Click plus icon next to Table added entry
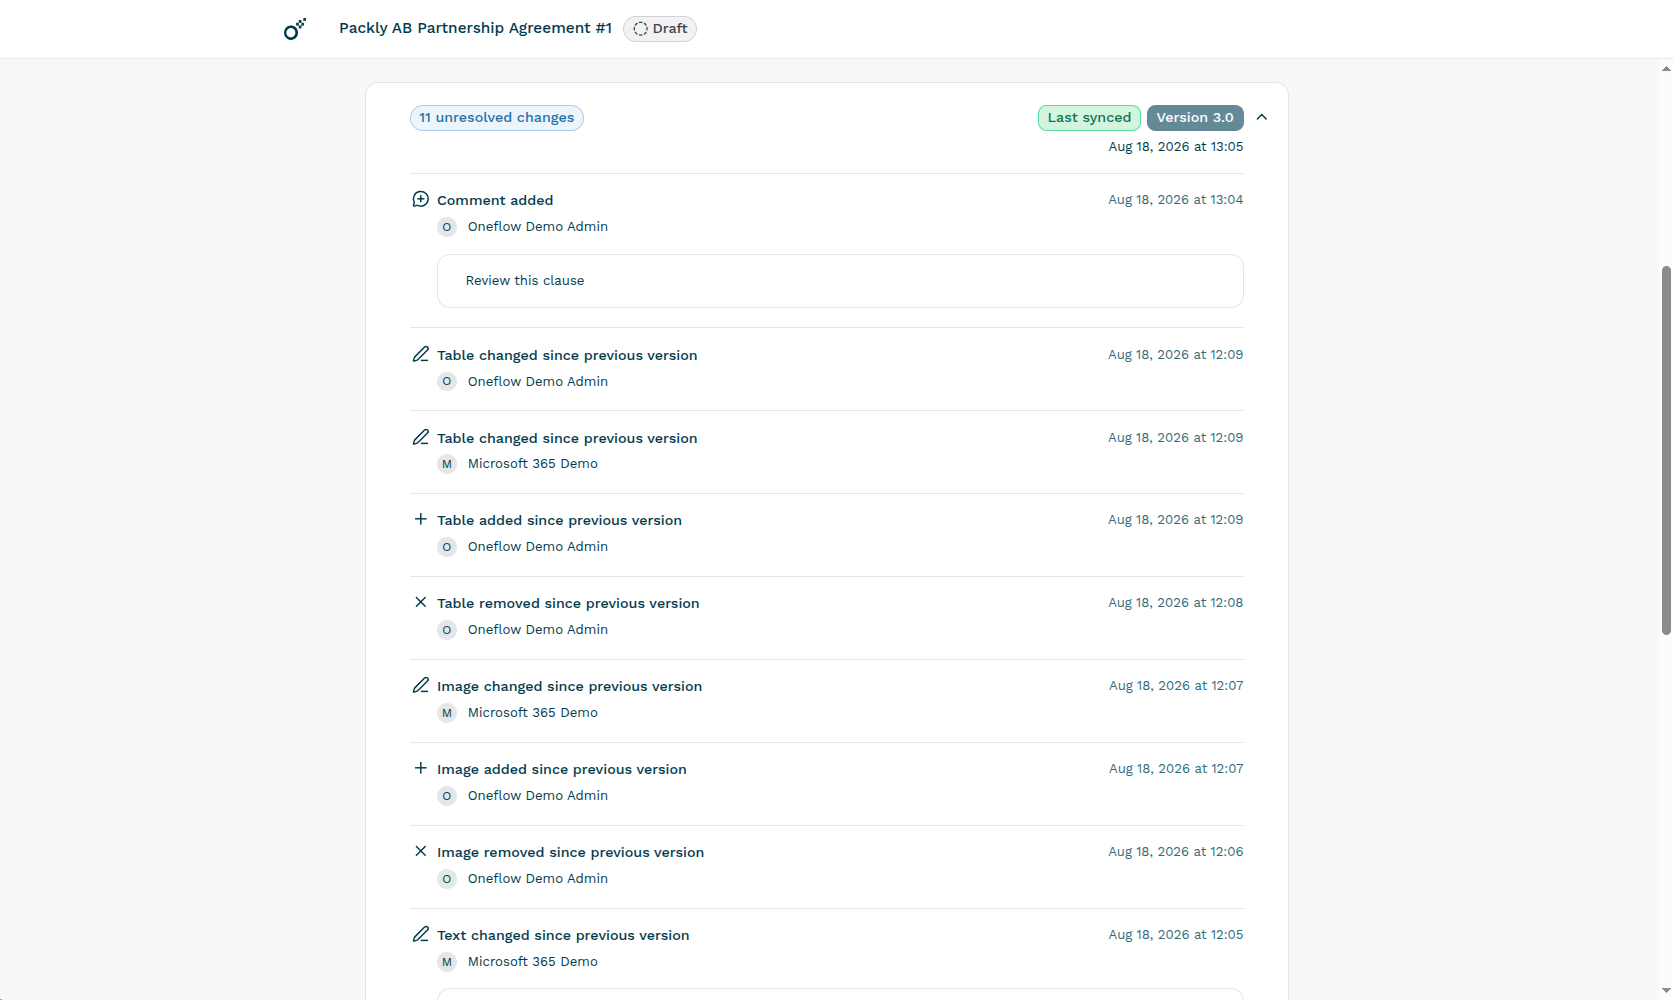The image size is (1673, 1000). click(421, 519)
